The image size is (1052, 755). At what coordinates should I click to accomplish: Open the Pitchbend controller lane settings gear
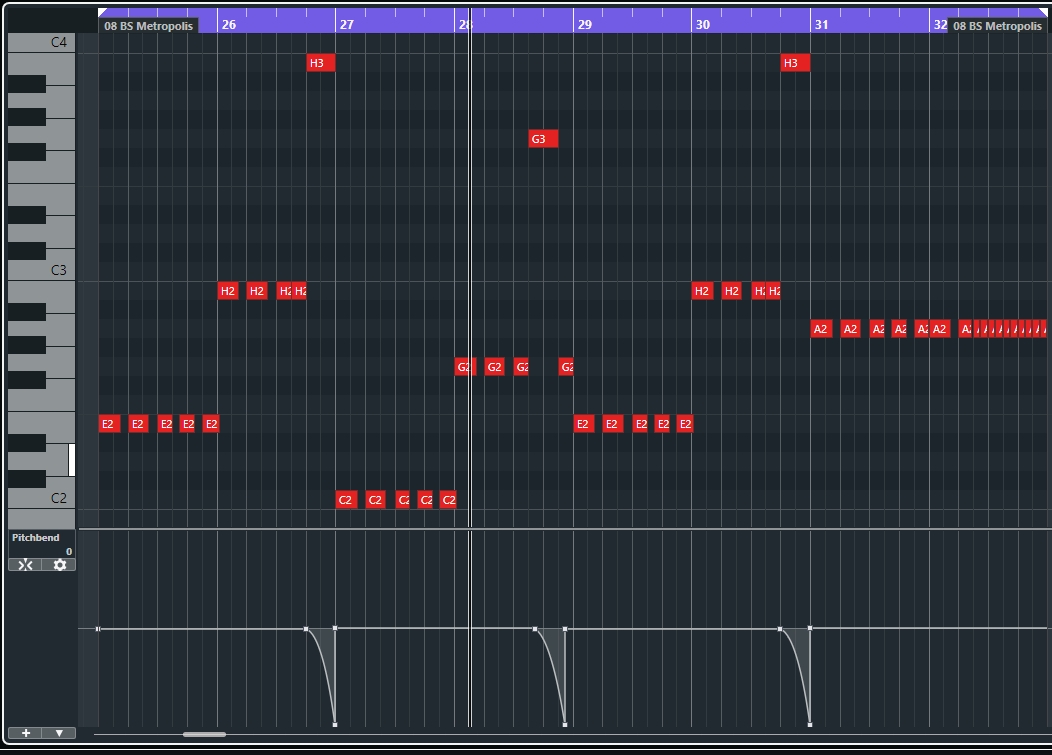point(59,565)
